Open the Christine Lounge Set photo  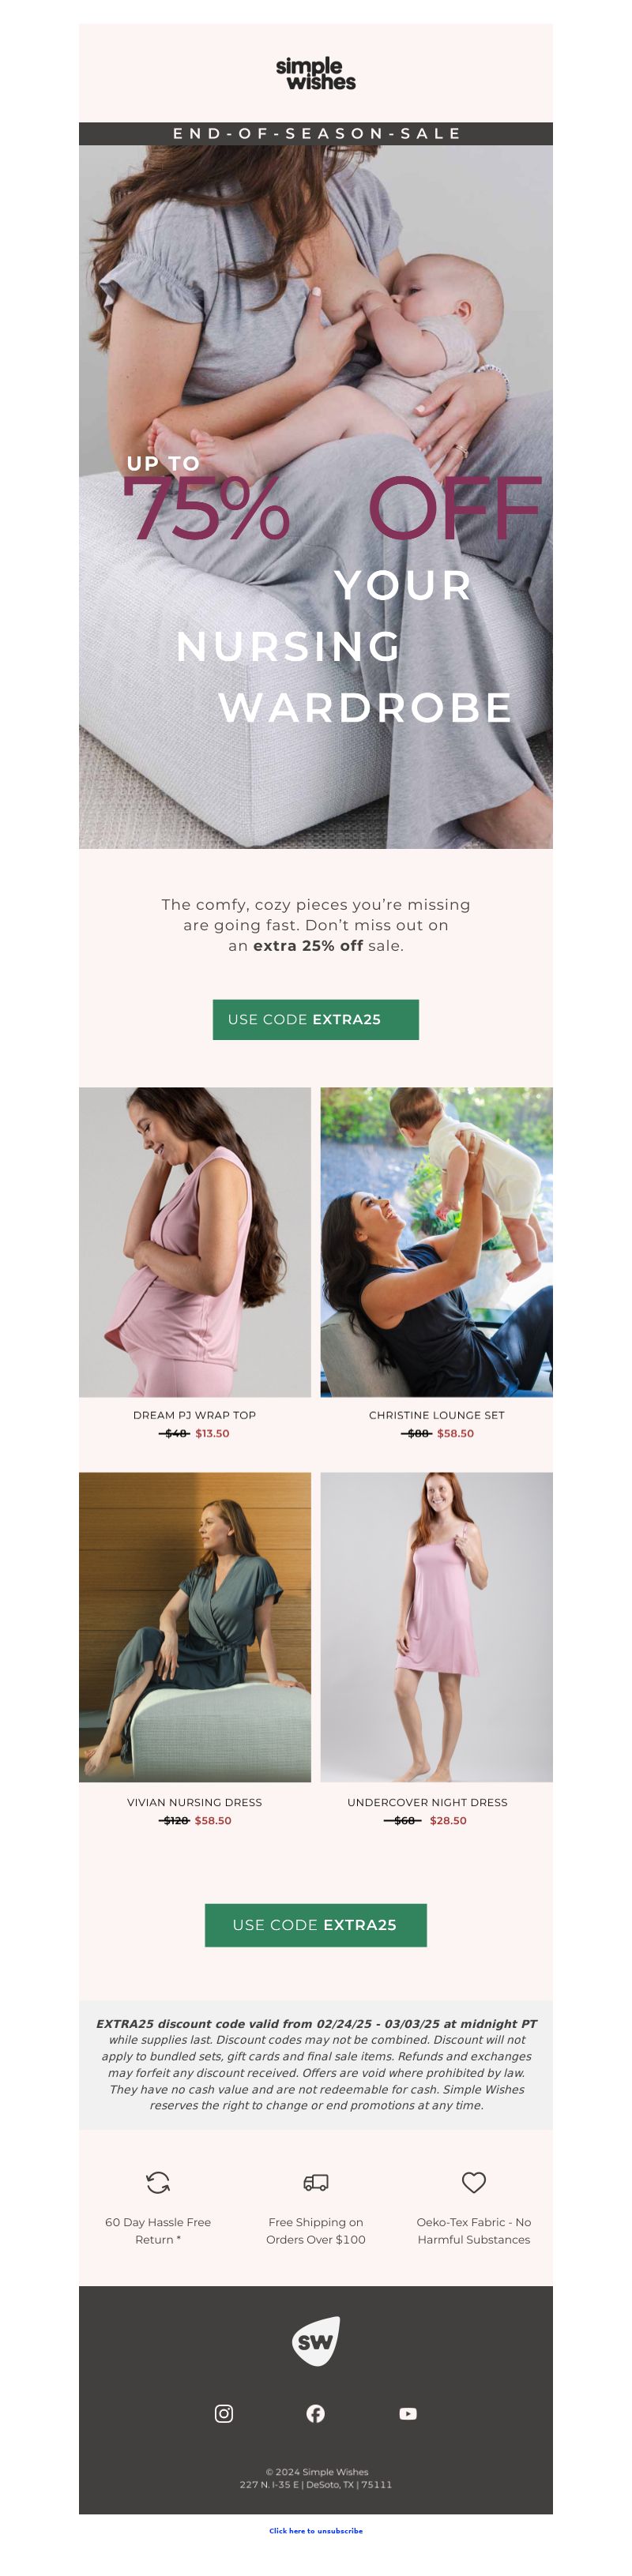436,1241
